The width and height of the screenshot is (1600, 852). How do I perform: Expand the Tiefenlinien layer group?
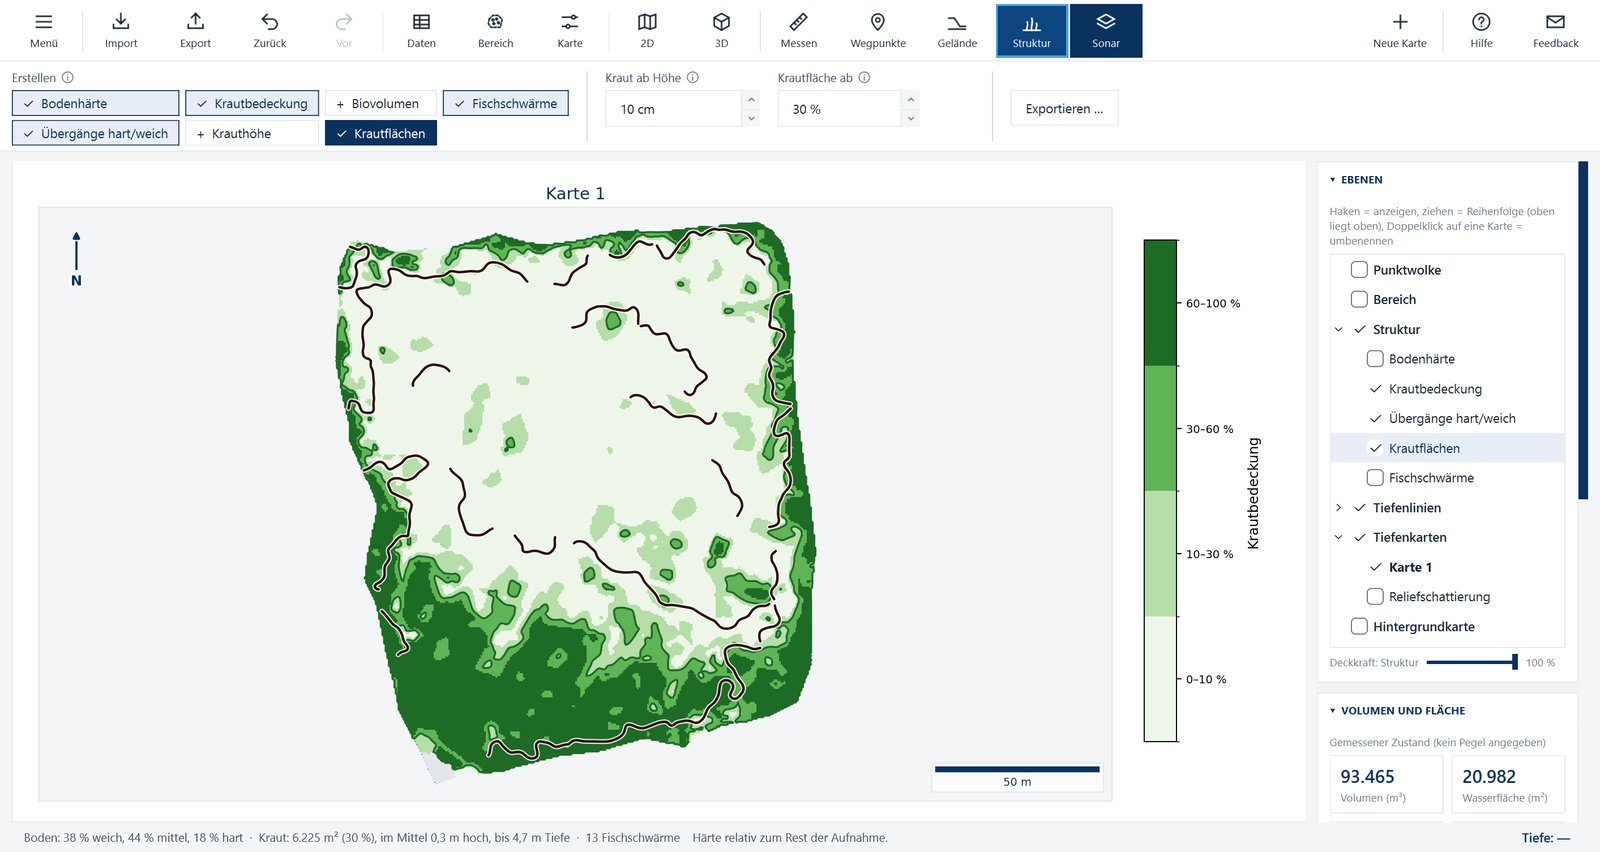pos(1339,508)
